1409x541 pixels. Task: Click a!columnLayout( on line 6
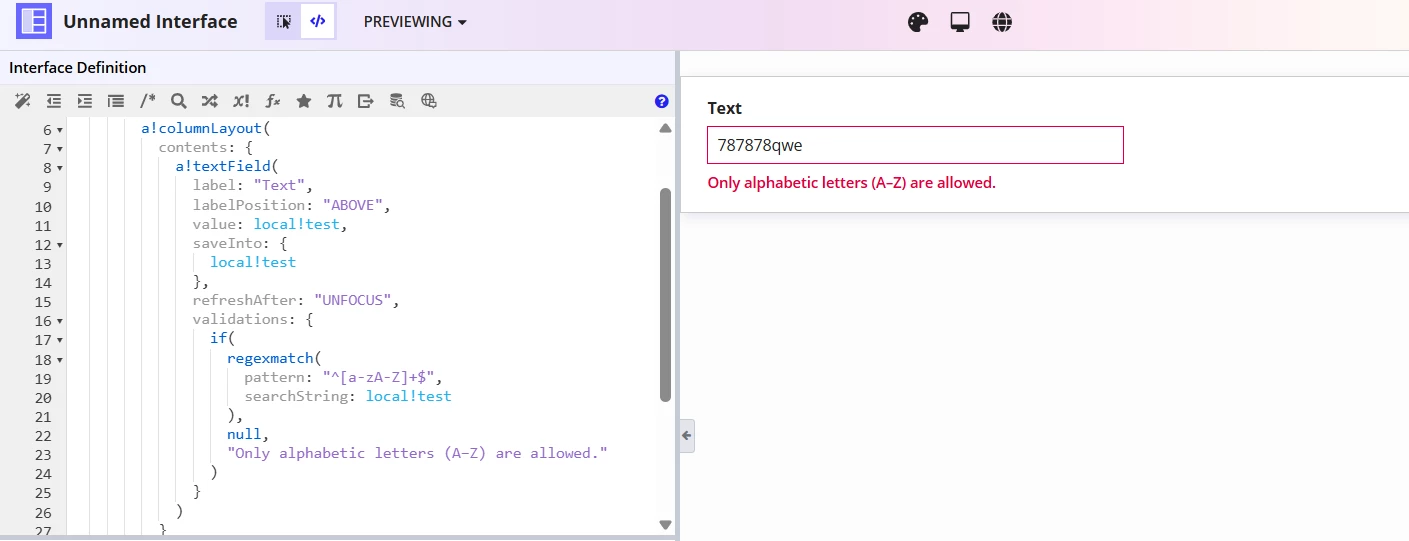(206, 129)
